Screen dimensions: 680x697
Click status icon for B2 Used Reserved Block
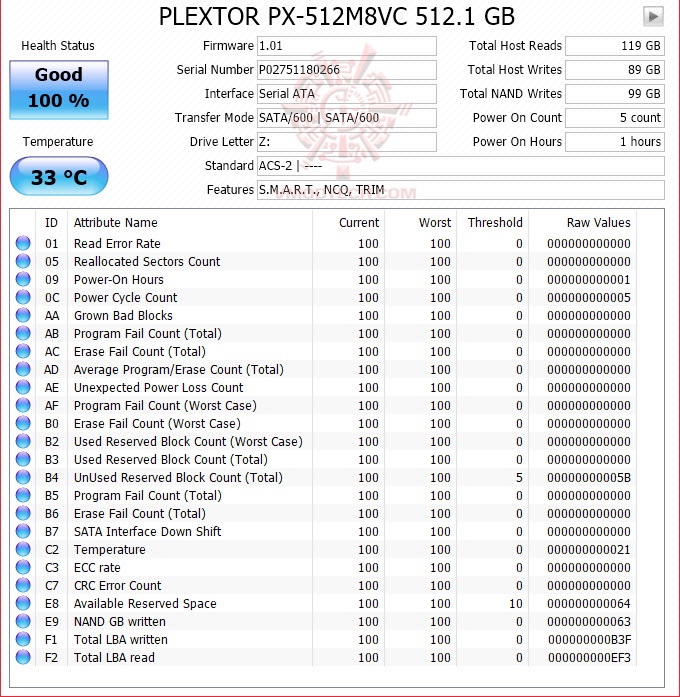(23, 441)
